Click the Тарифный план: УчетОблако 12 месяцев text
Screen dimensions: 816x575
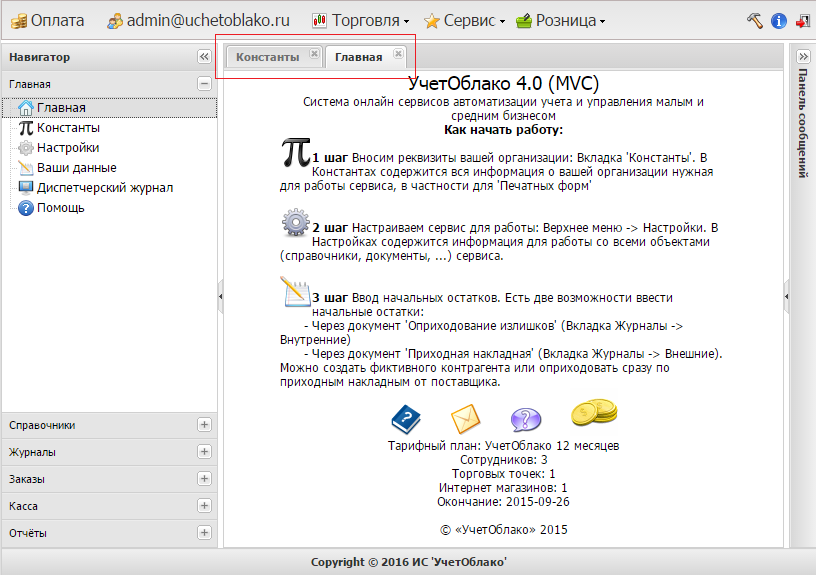[x=503, y=446]
